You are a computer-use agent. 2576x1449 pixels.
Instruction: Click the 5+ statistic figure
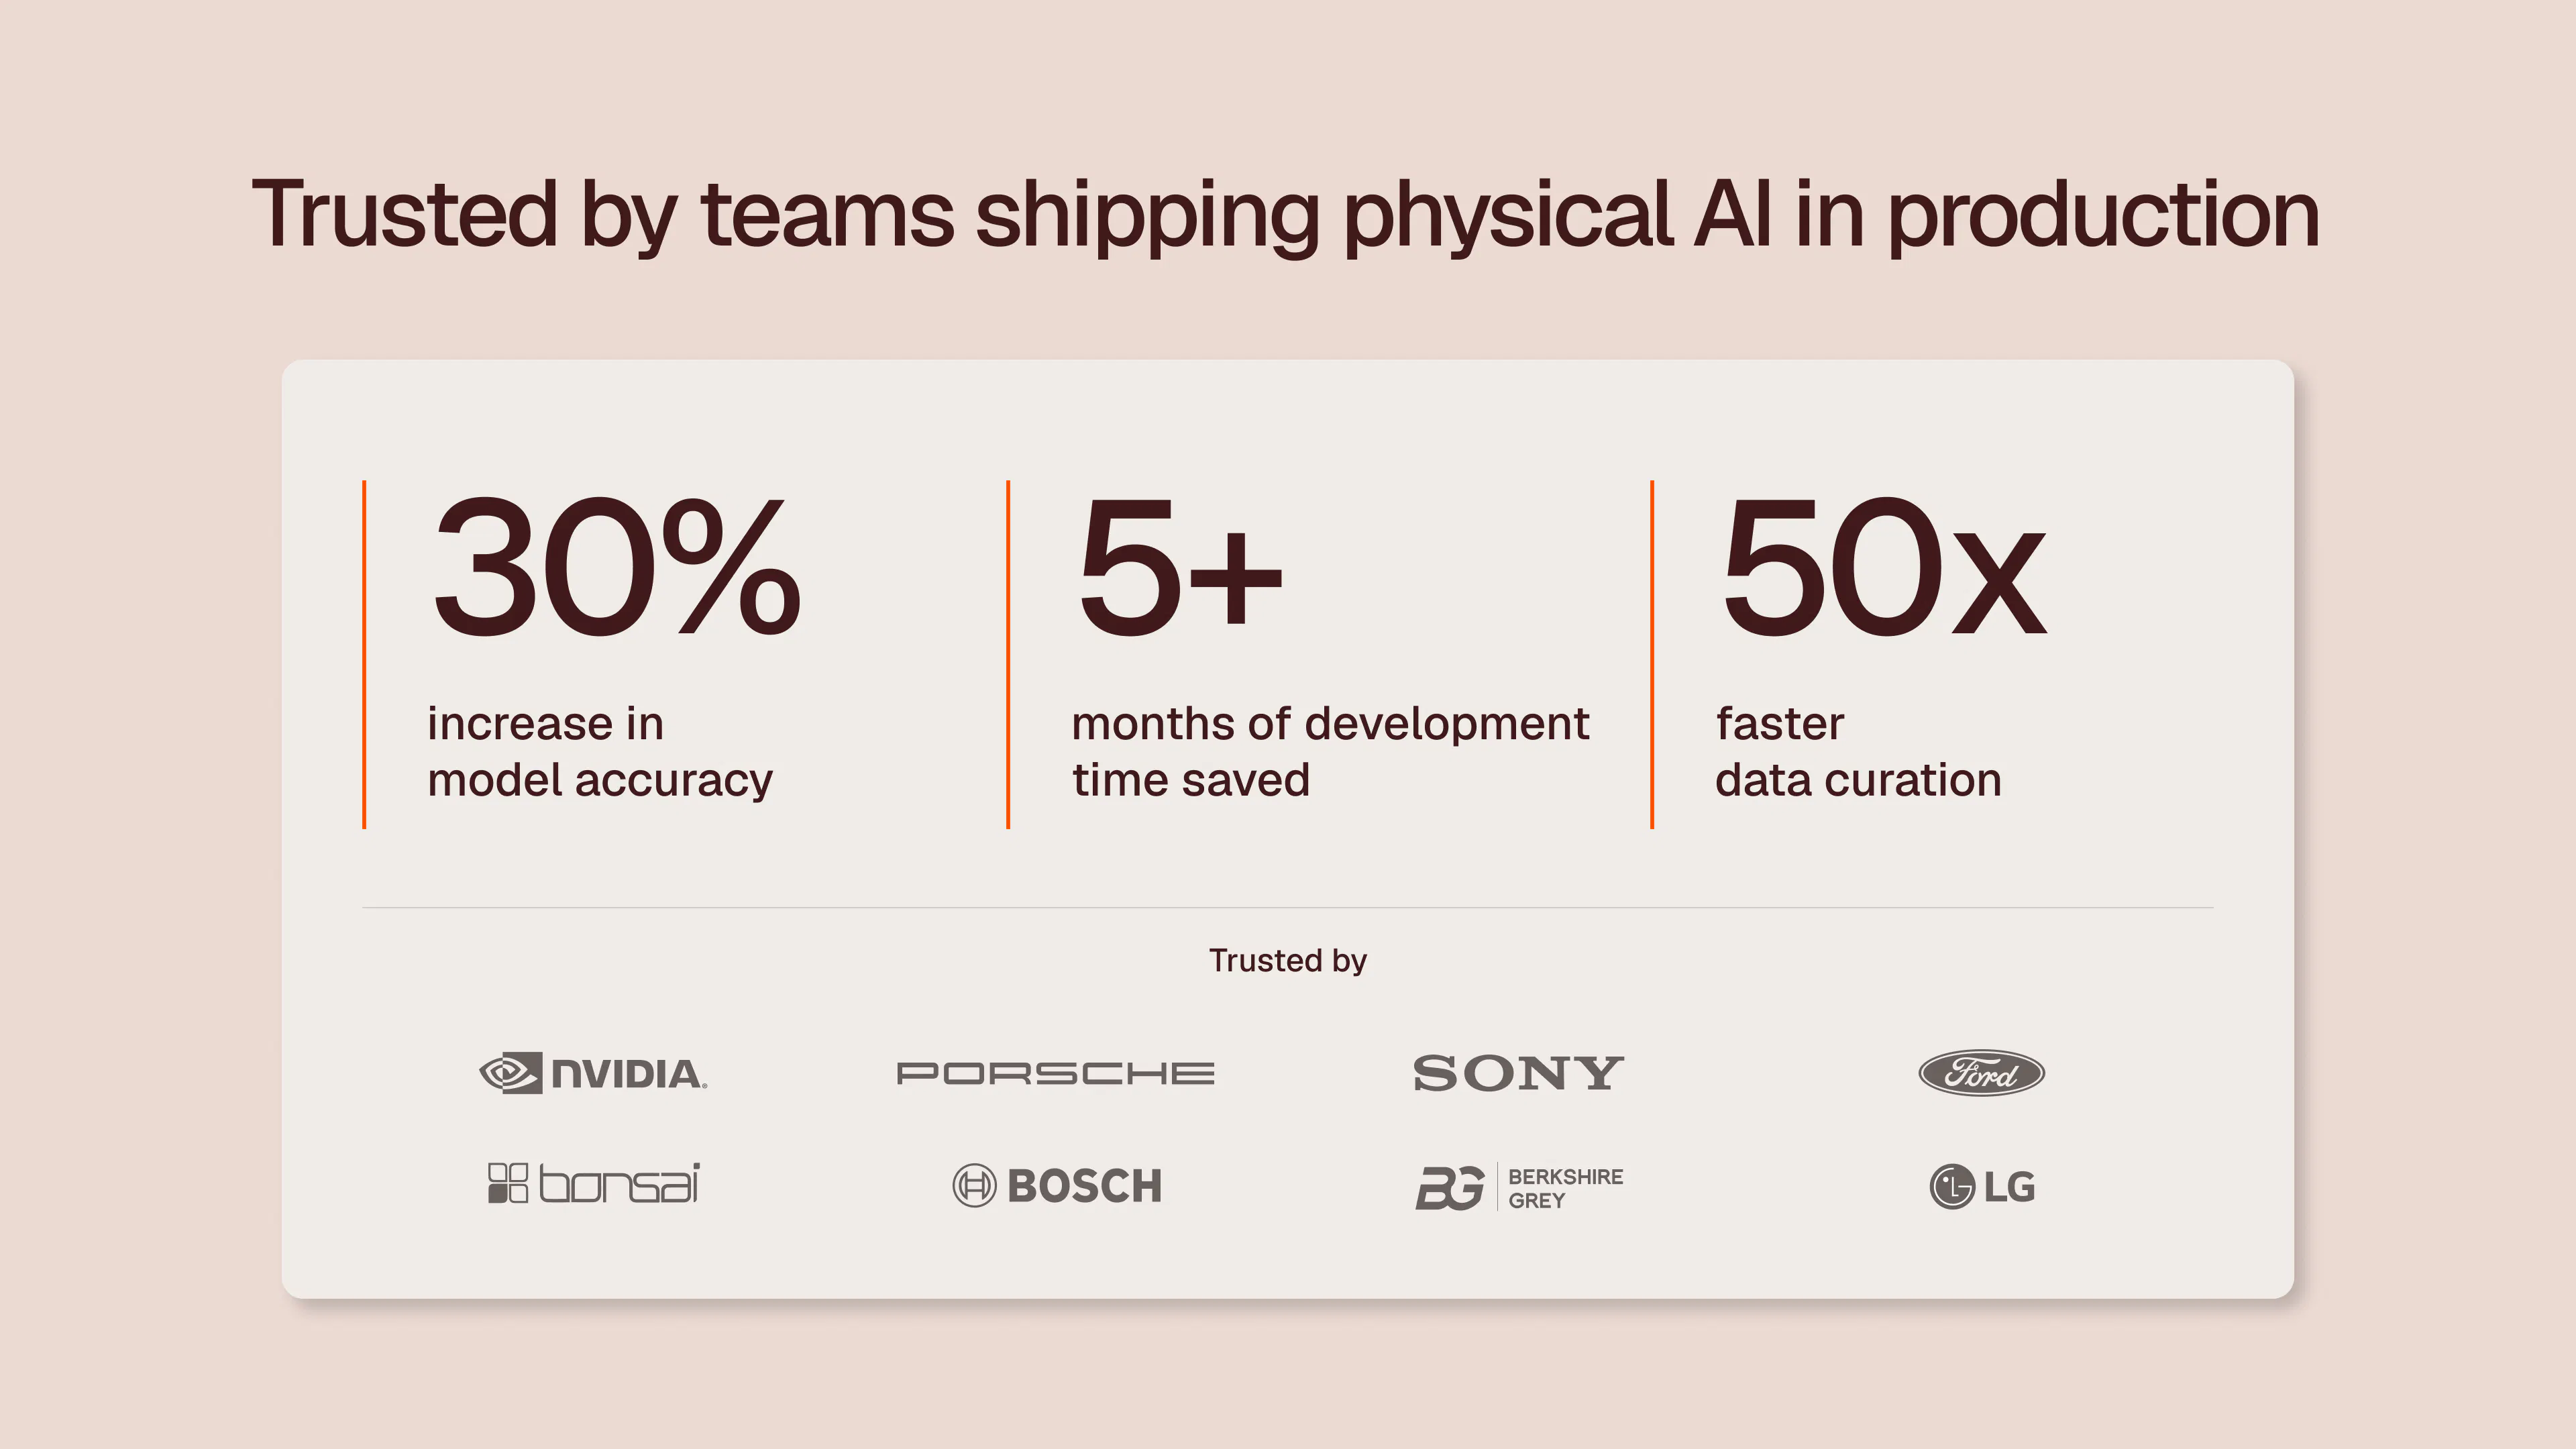(1179, 567)
